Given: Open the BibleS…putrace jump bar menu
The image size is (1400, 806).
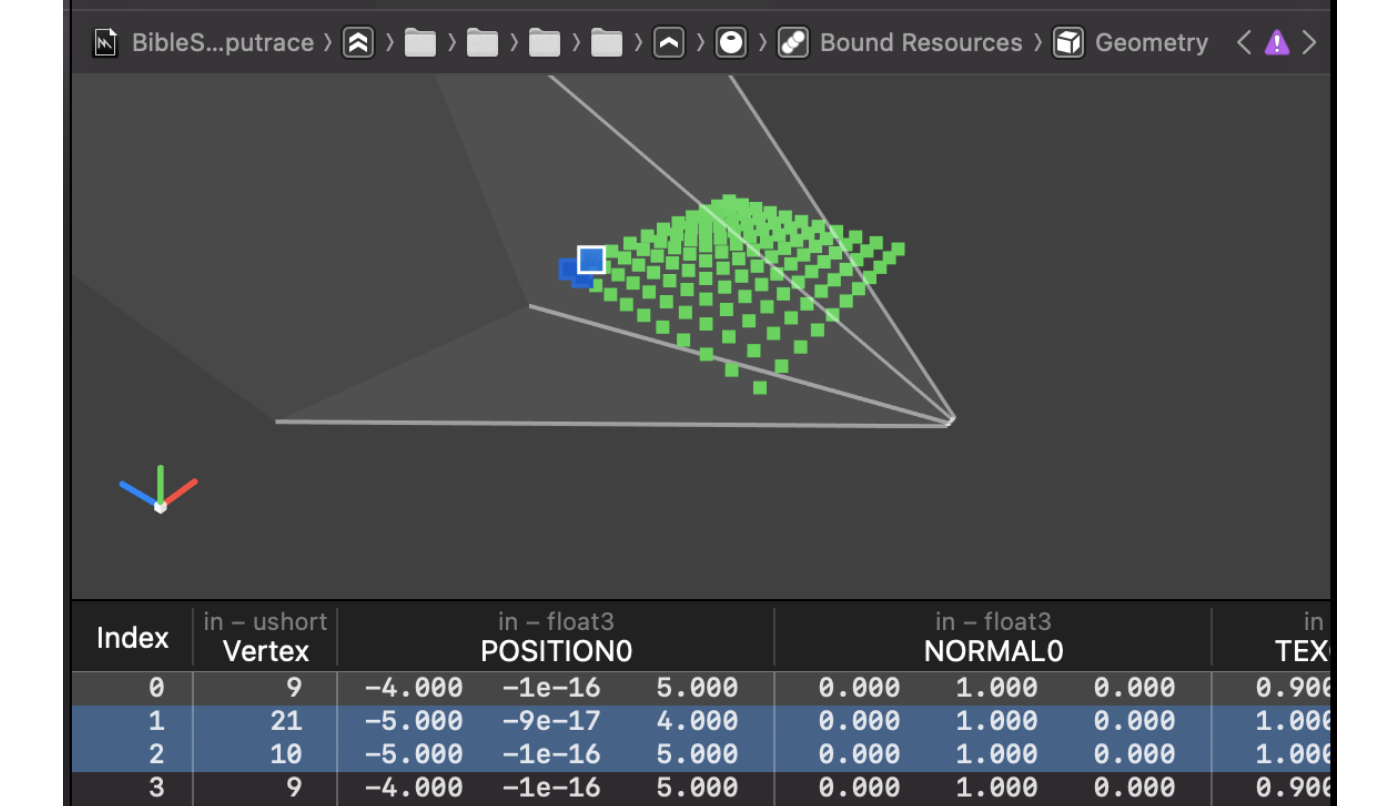Looking at the screenshot, I should click(222, 42).
